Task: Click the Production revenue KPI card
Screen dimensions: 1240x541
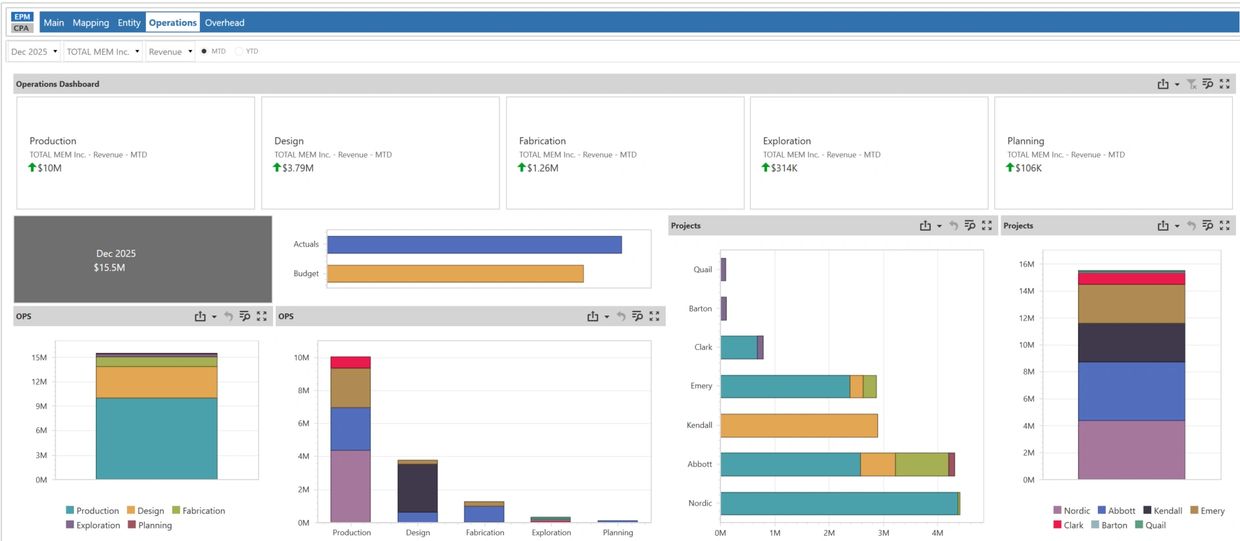Action: coord(134,153)
